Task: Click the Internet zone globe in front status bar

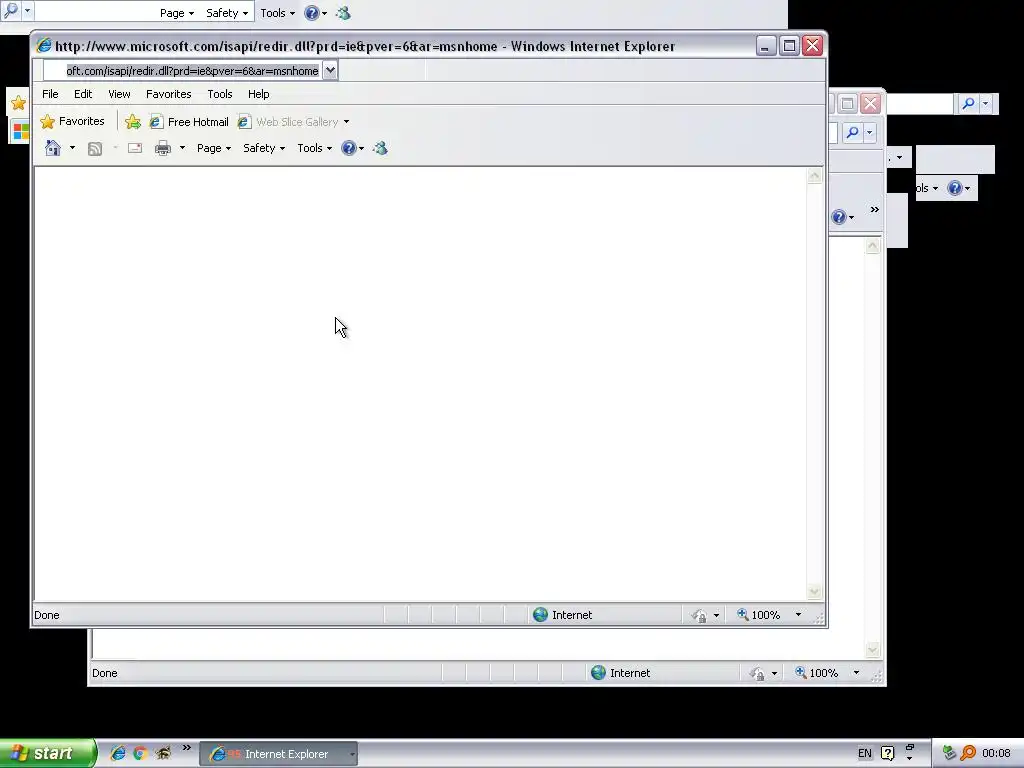Action: 540,615
